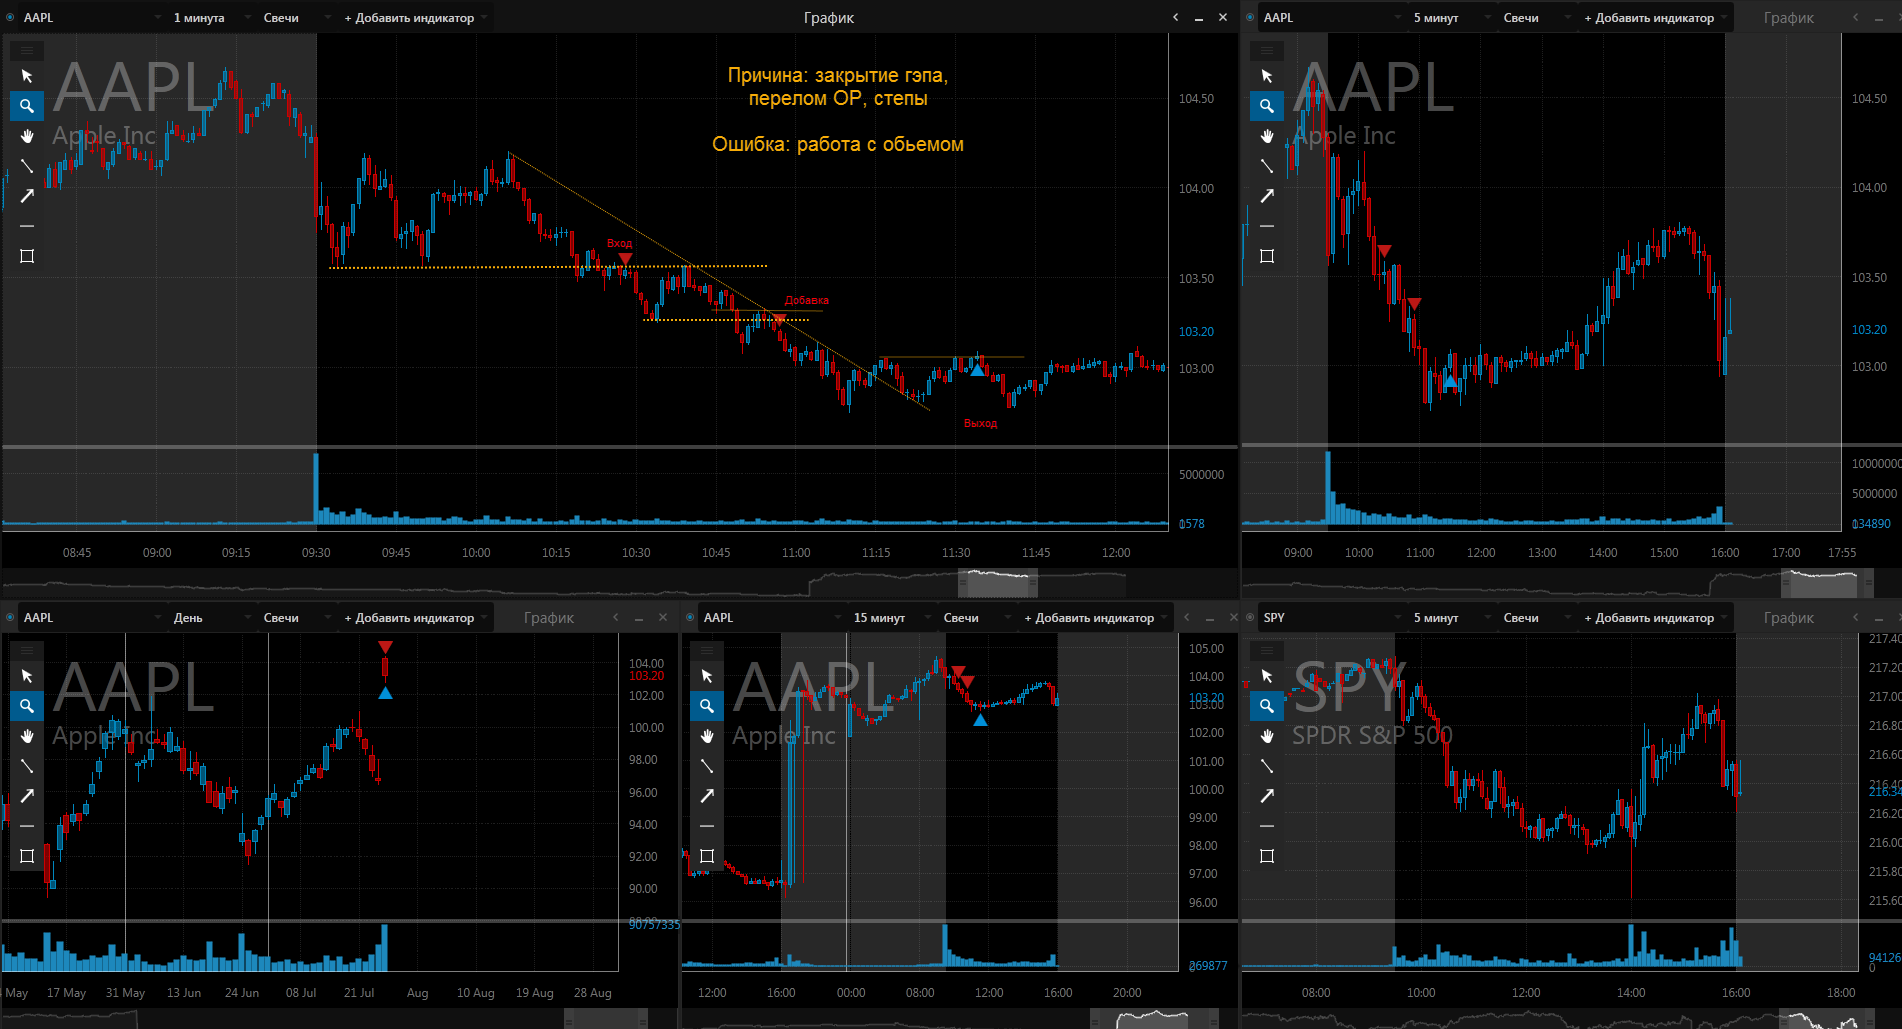1902x1029 pixels.
Task: Click back arrow in daily chart title bar
Action: (616, 617)
